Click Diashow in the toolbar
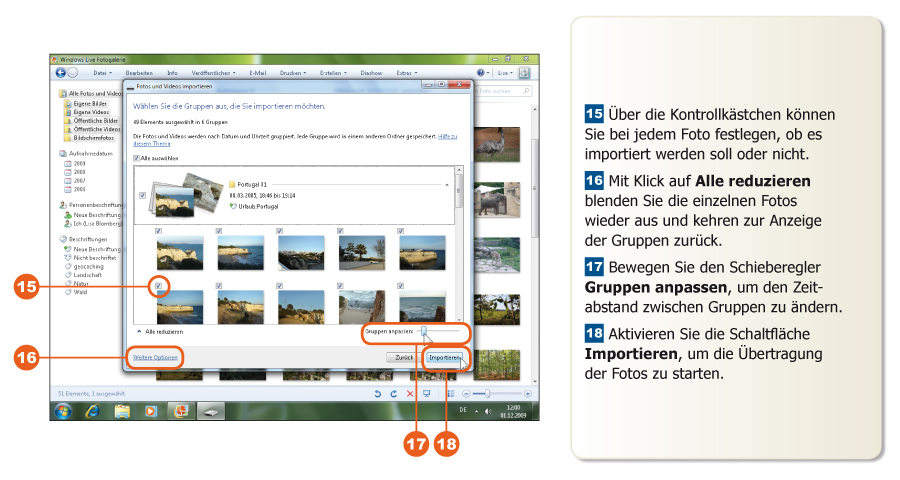This screenshot has width=900, height=480. [x=371, y=73]
